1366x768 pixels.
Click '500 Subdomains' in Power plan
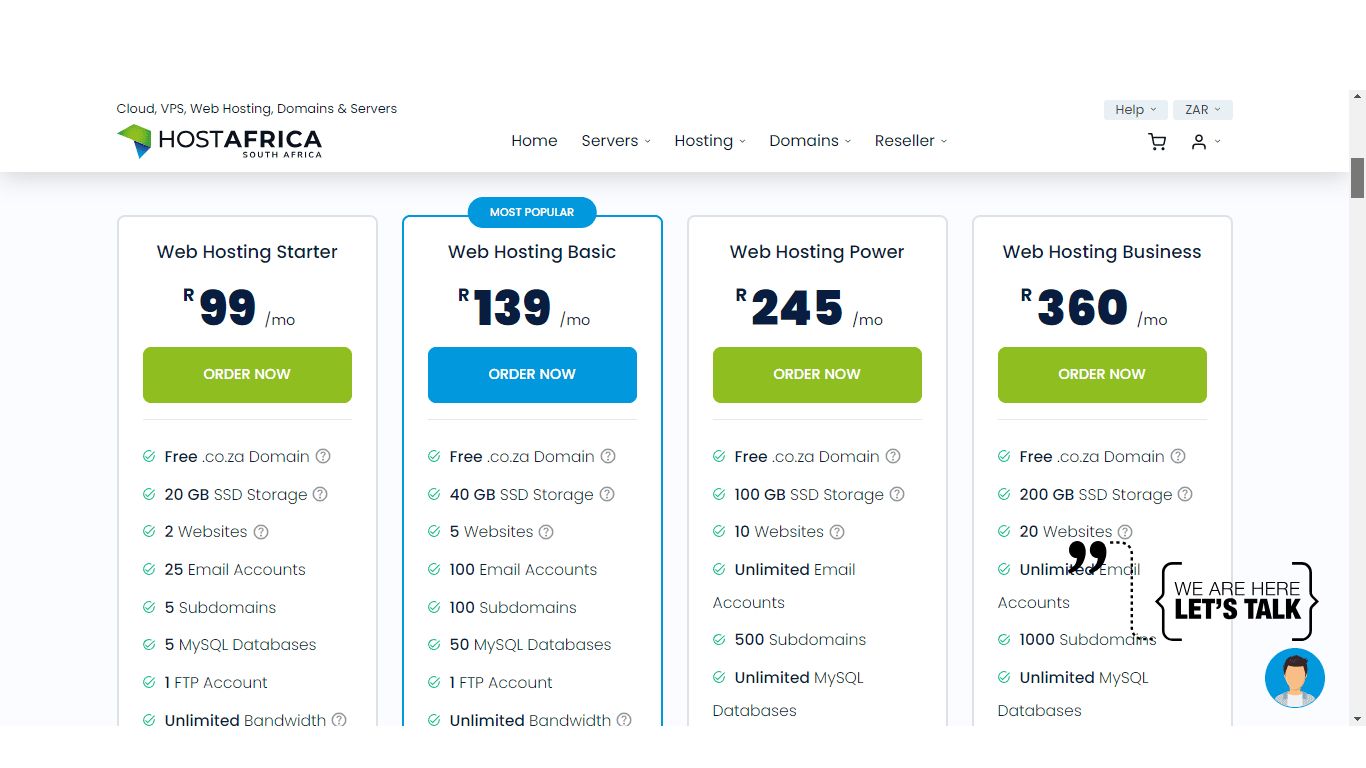[800, 639]
